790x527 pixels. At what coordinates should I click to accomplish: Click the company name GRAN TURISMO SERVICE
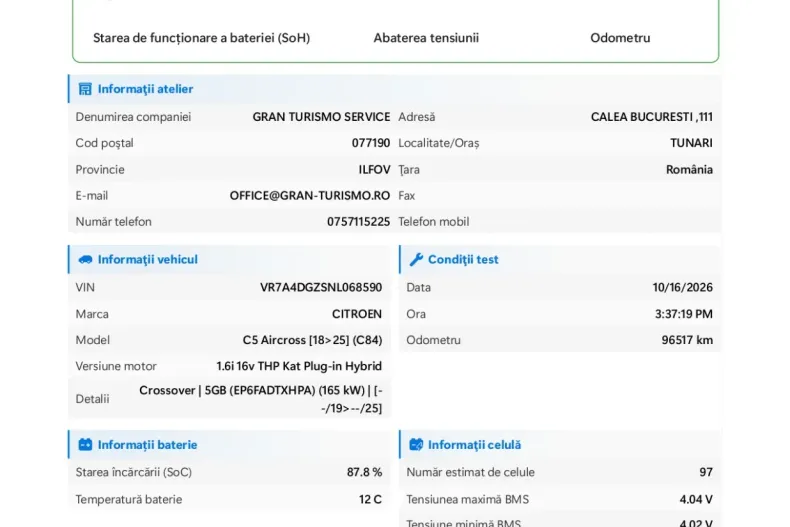(321, 117)
